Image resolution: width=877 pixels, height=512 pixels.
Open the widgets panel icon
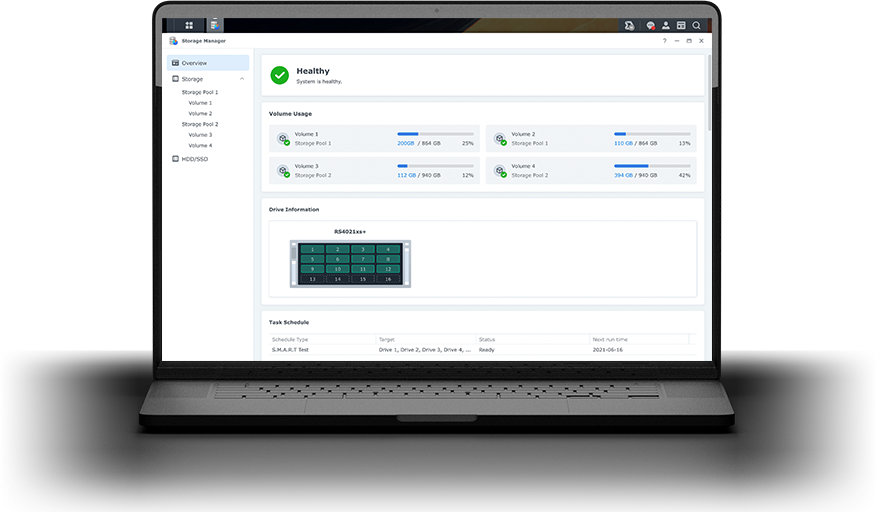(x=681, y=25)
